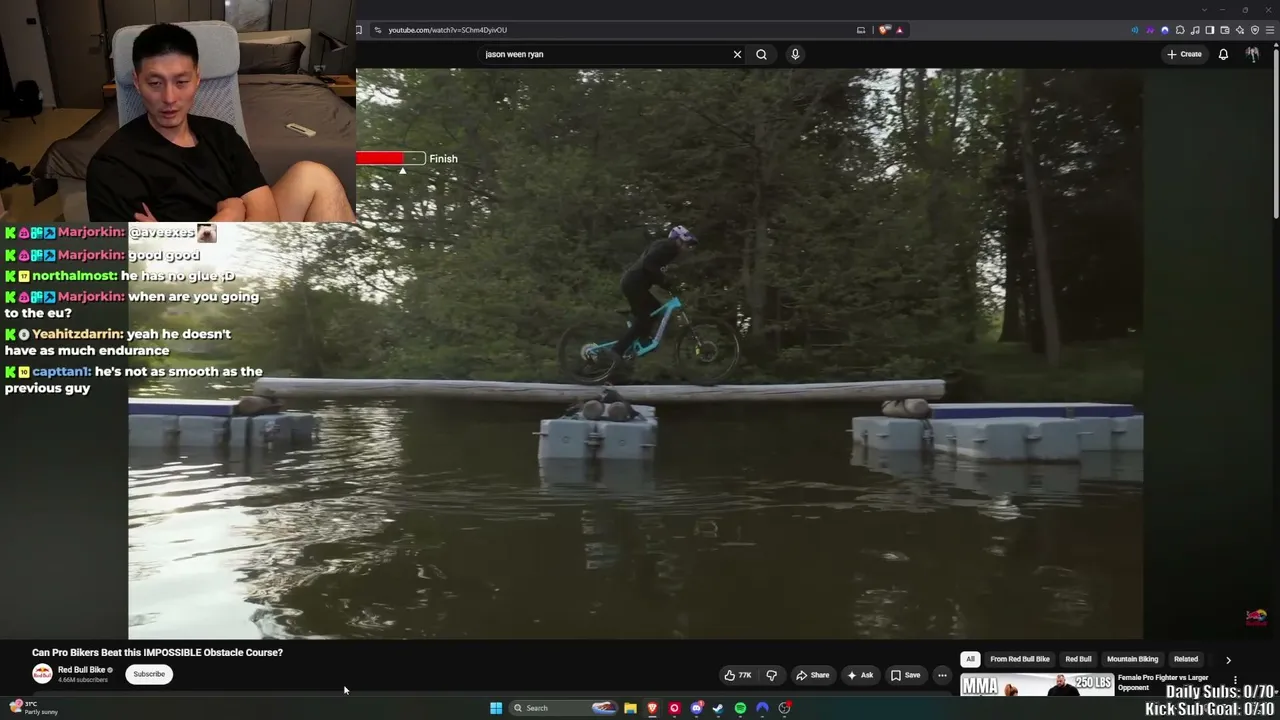Dislike the video

(771, 675)
